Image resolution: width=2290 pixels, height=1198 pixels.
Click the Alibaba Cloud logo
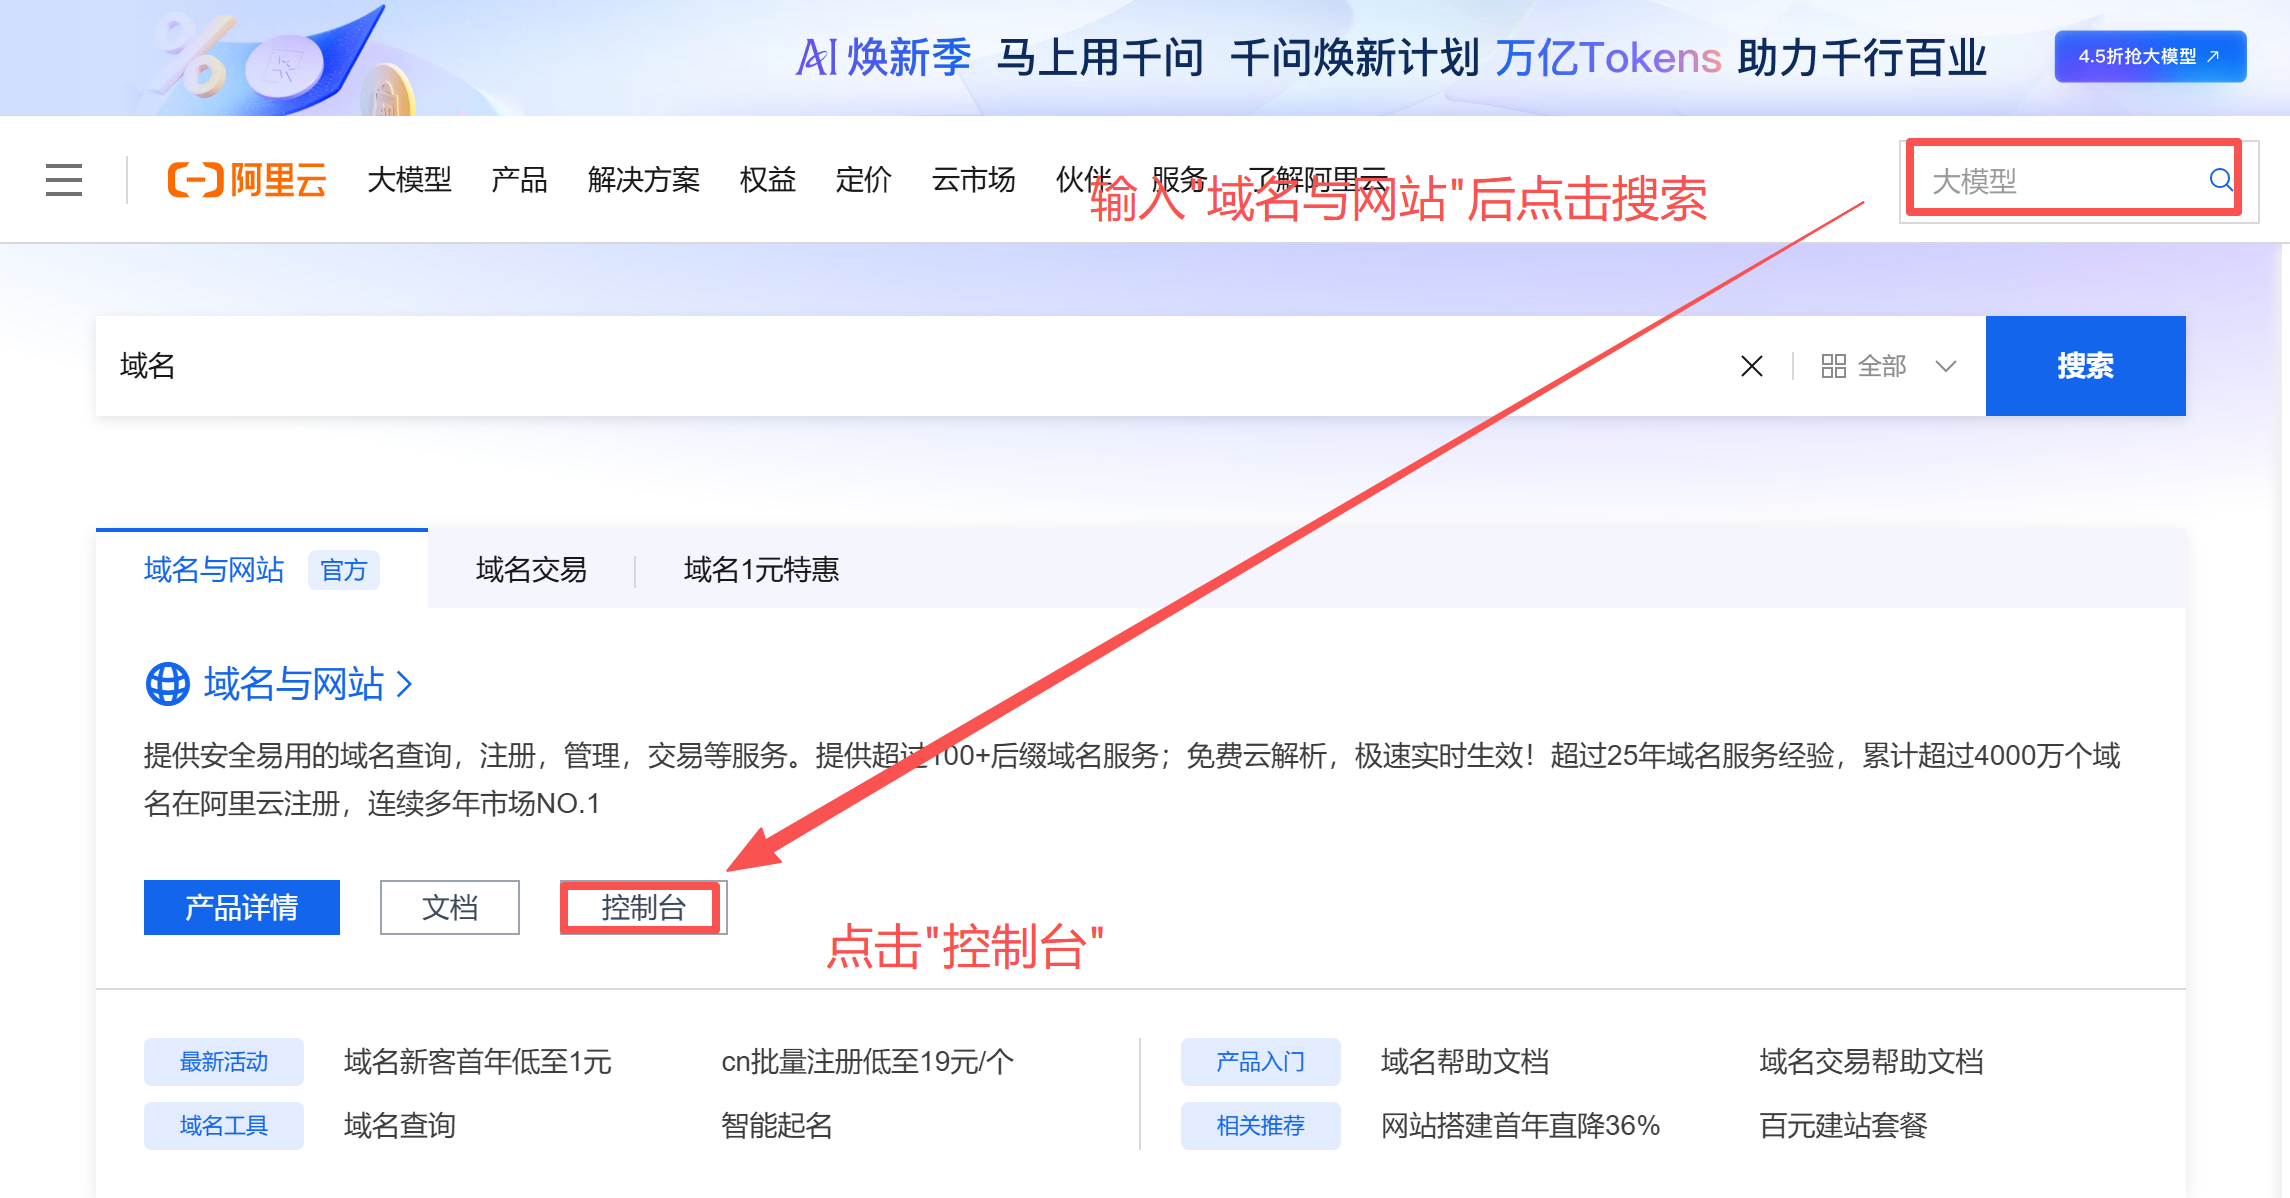point(247,180)
